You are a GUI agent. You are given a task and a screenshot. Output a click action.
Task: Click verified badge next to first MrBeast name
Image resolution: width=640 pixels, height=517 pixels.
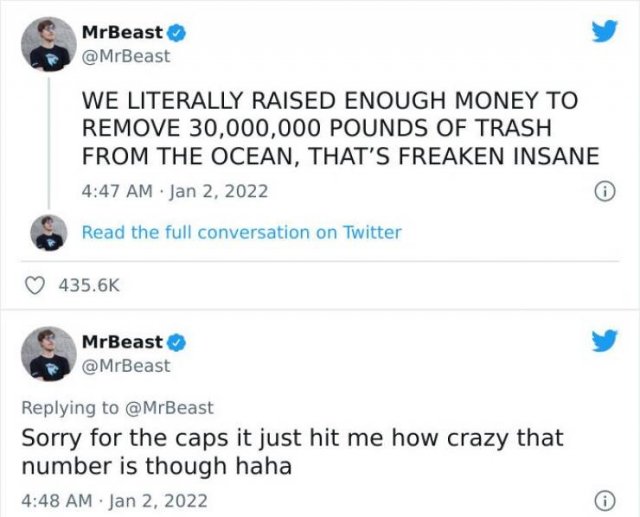(x=176, y=33)
